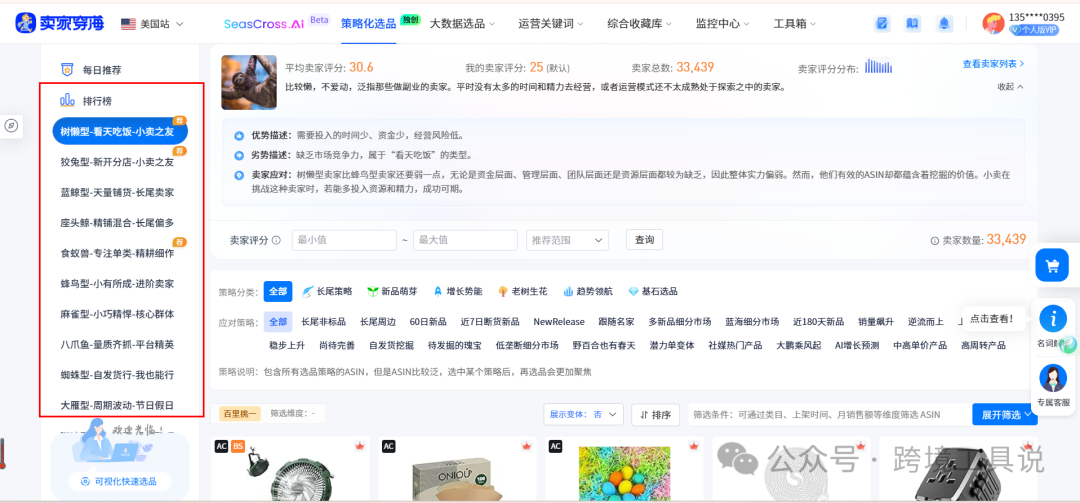Expand the 综合收藏库 menu
Image resolution: width=1080 pixels, height=503 pixels.
[x=640, y=23]
